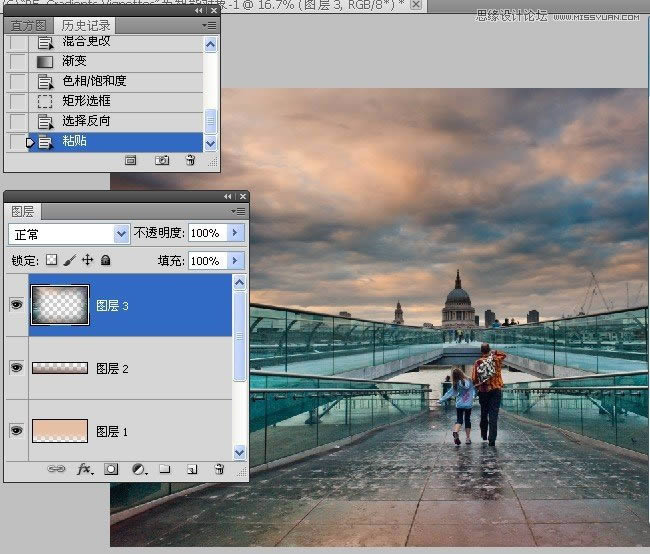Select the 图层 1 thumbnail
Viewport: 650px width, 554px height.
click(x=60, y=431)
